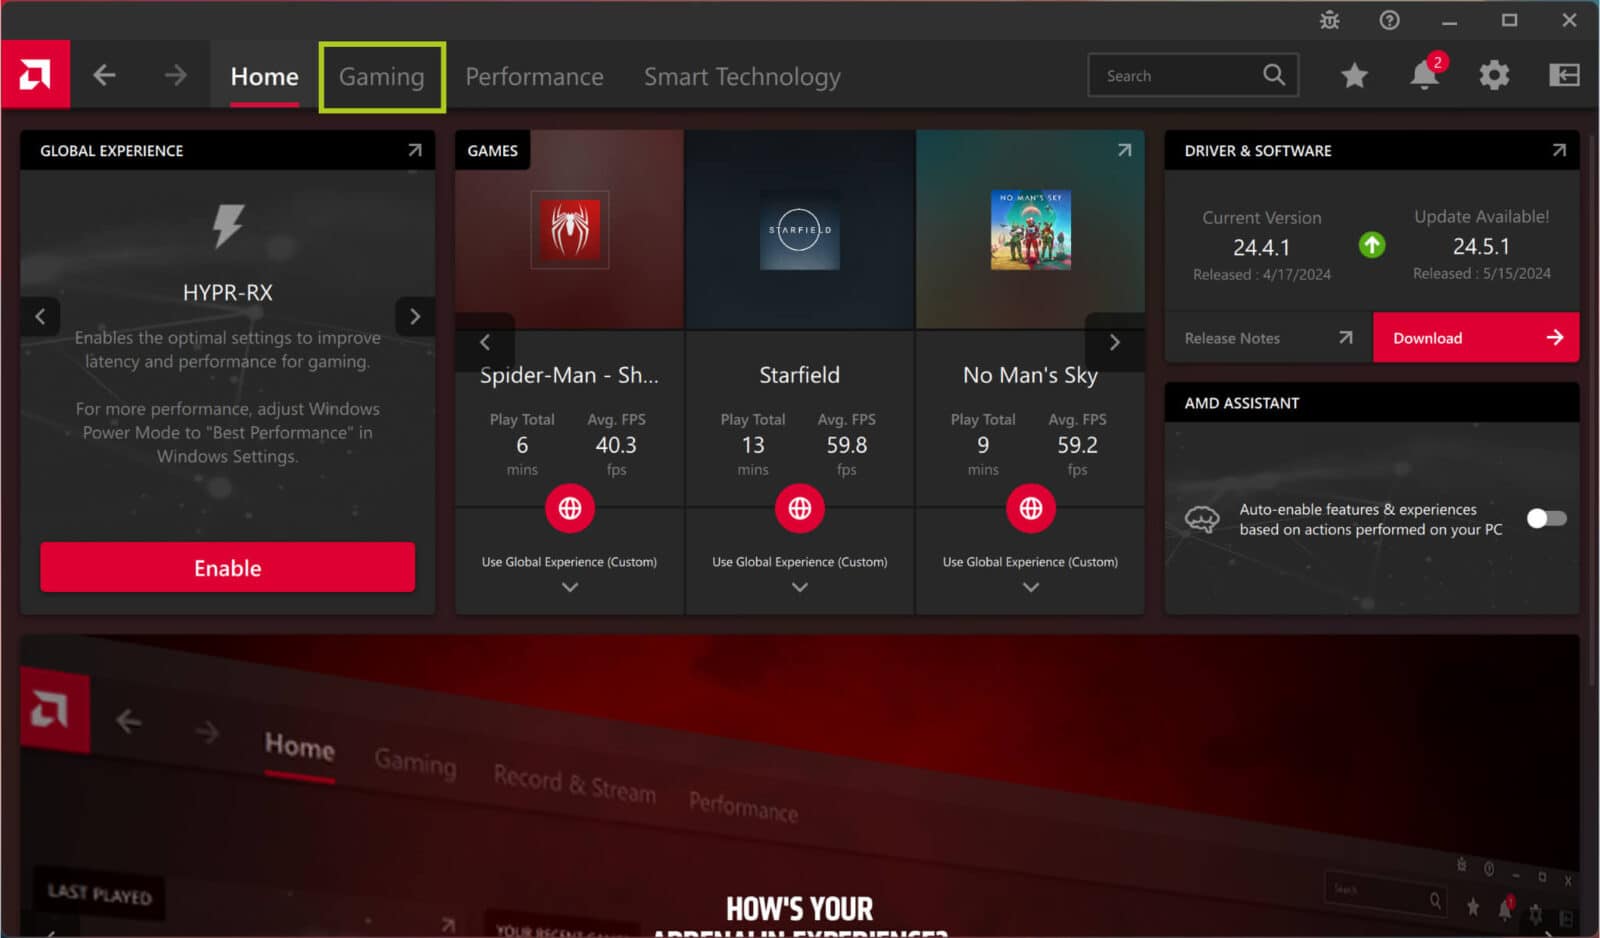This screenshot has width=1600, height=938.
Task: Enable AMD Assistant auto-enable toggle
Action: (1545, 519)
